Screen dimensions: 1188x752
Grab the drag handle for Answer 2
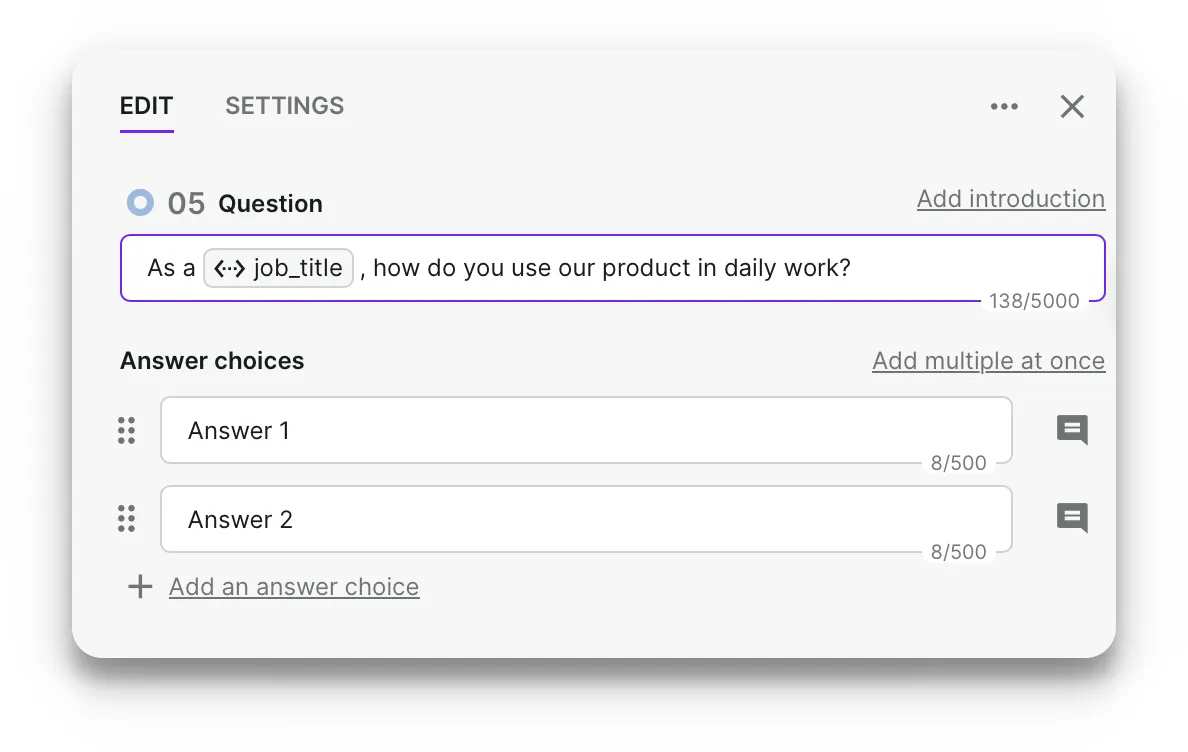pos(127,519)
